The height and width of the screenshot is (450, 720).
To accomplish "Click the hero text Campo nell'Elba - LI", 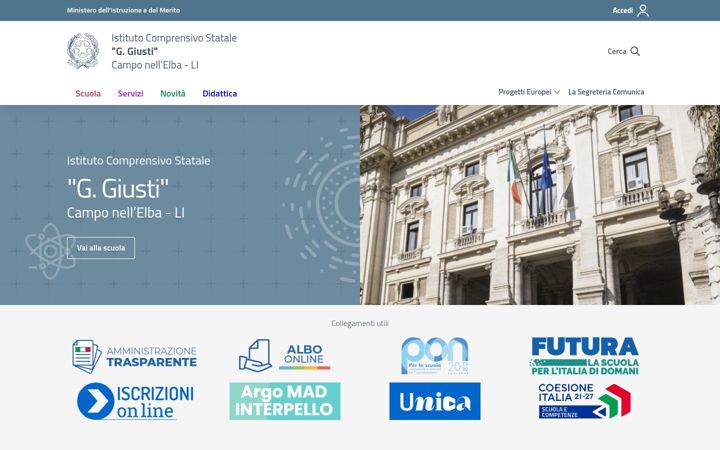I will click(126, 213).
